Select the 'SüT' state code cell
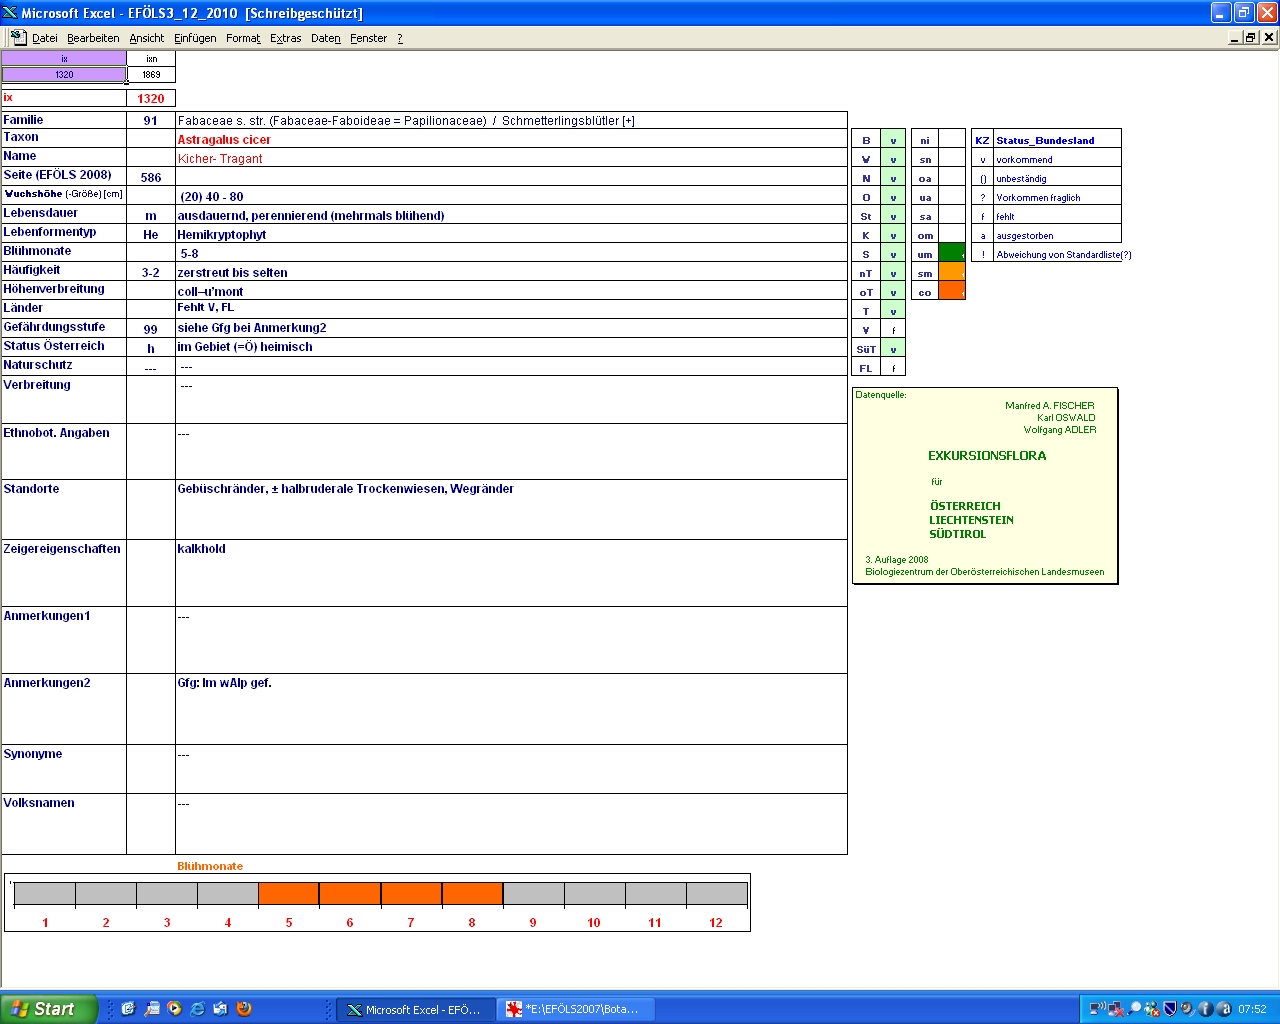The image size is (1280, 1024). 866,349
